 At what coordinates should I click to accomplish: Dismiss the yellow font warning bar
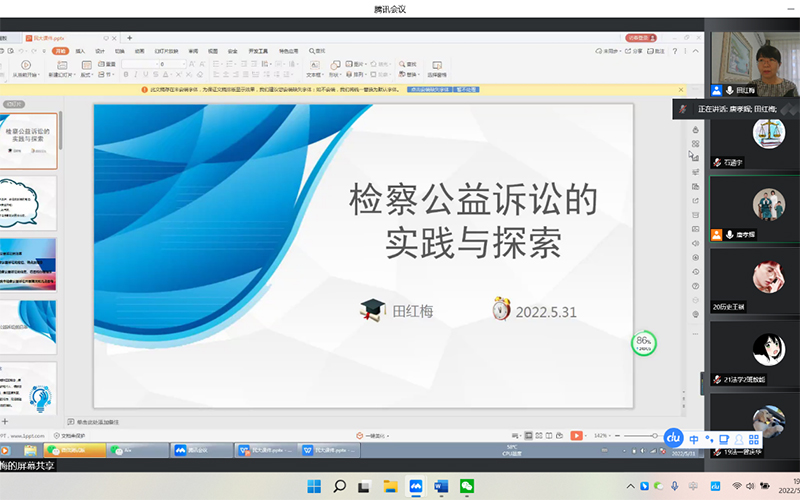click(681, 89)
